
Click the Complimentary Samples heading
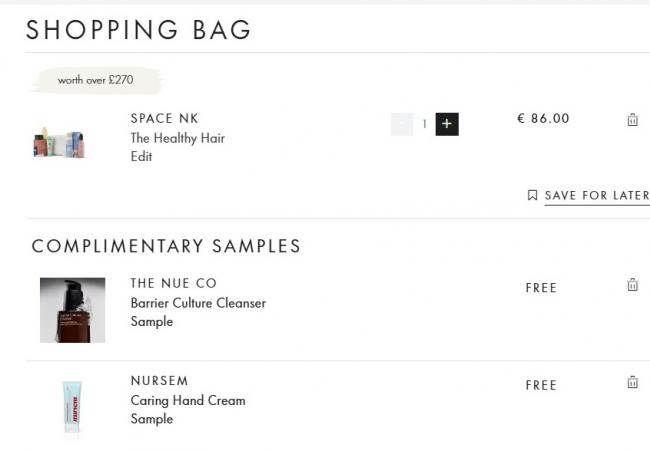tap(166, 246)
